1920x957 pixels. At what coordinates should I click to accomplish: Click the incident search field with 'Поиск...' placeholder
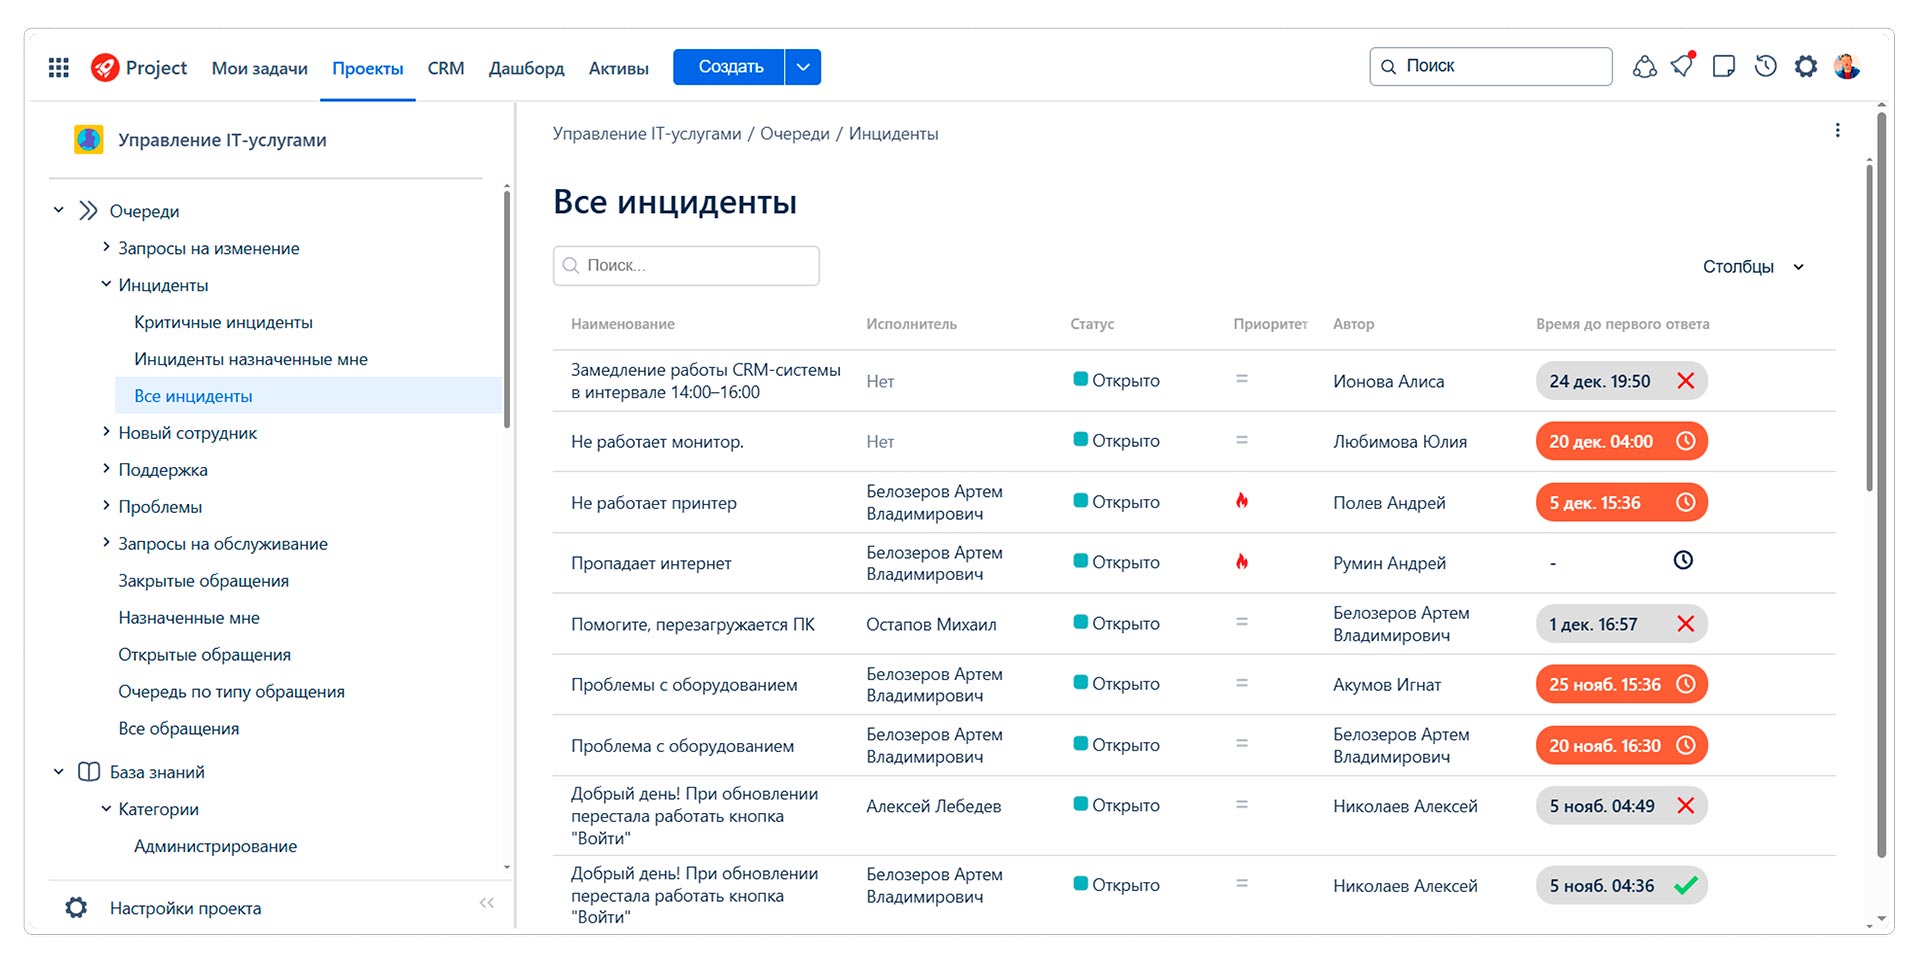pos(686,265)
